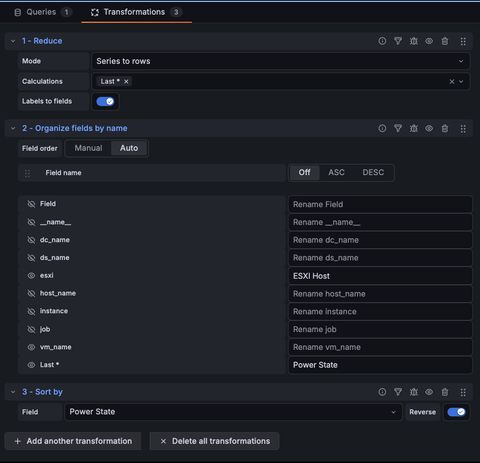480x463 pixels.
Task: Open the 3 - Sort by title
Action: (x=42, y=392)
